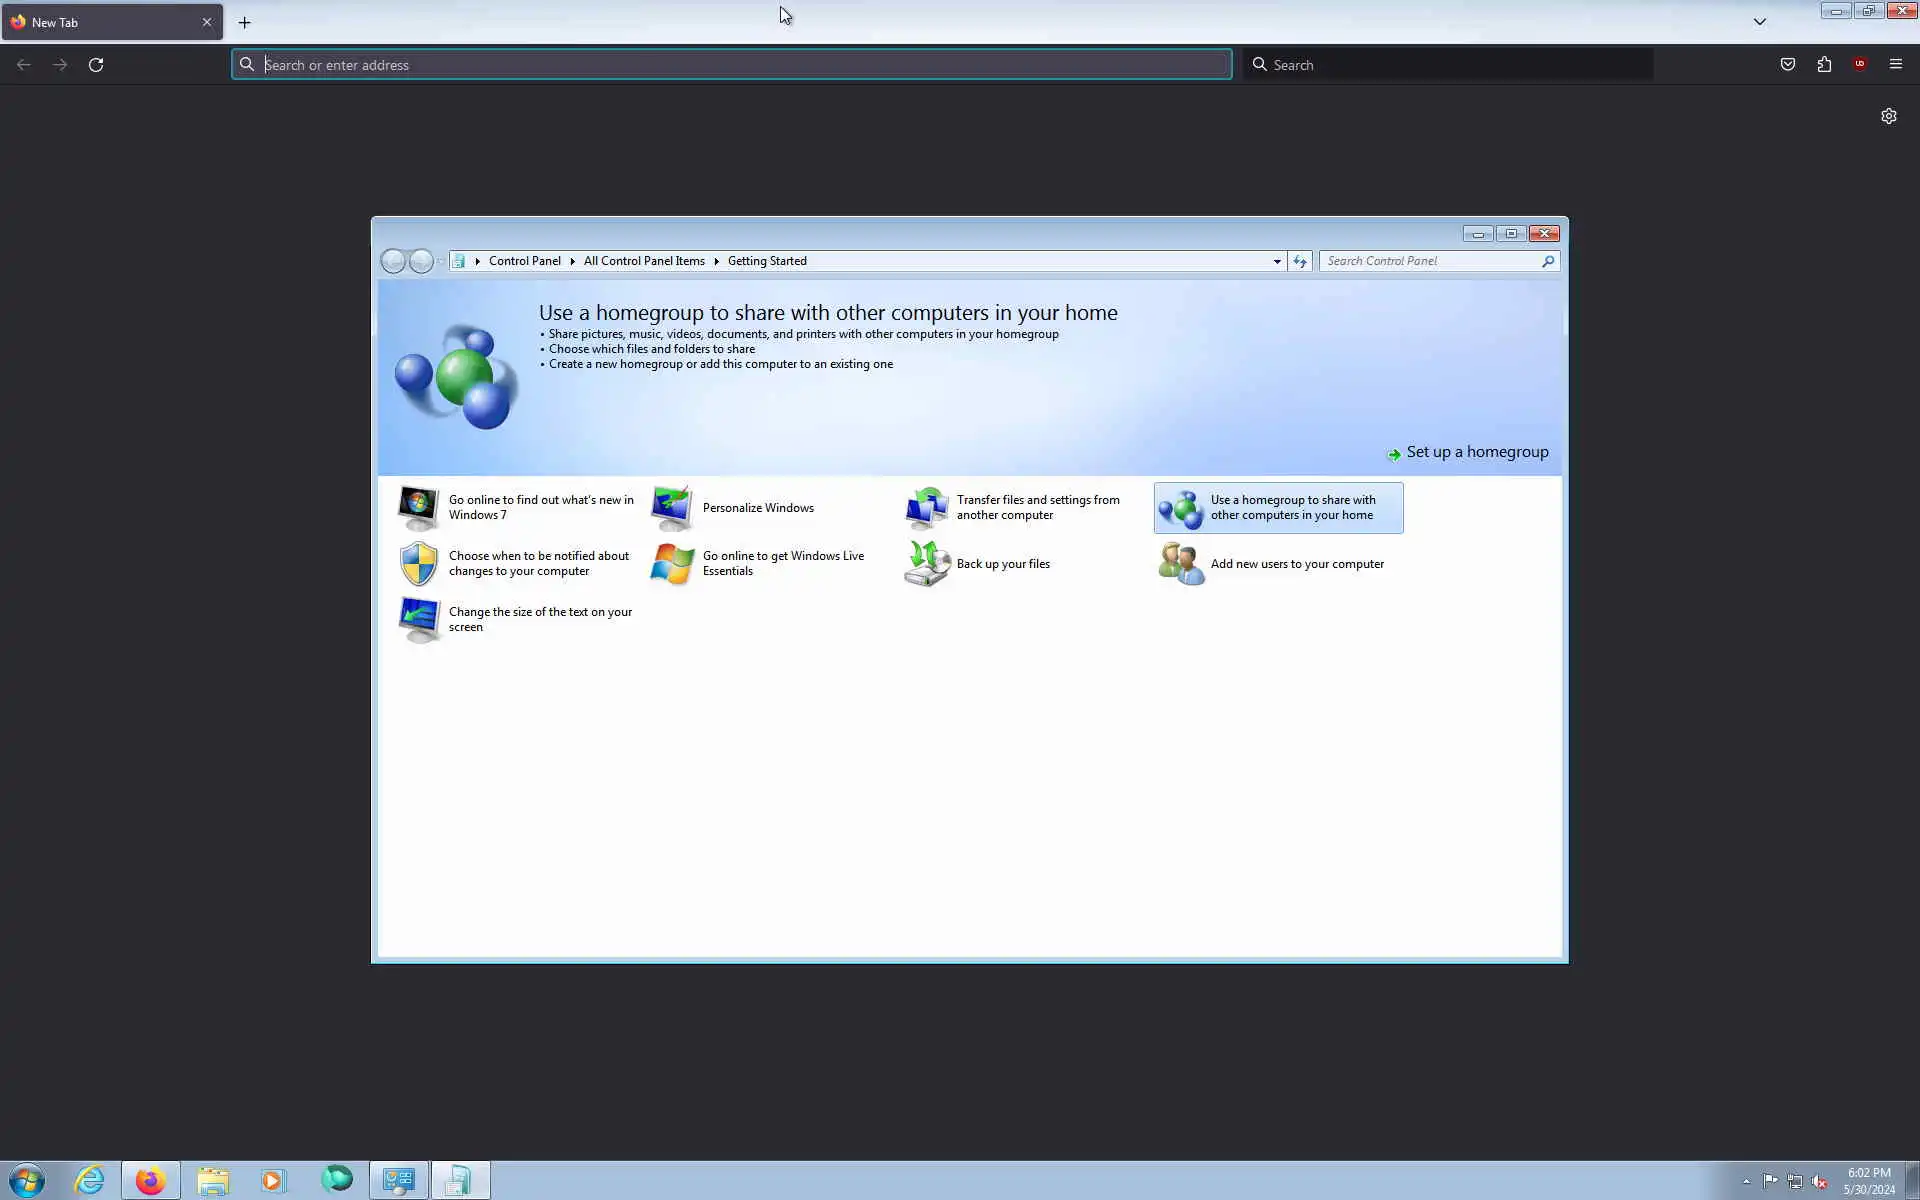Click the Add new users icon

[1181, 564]
